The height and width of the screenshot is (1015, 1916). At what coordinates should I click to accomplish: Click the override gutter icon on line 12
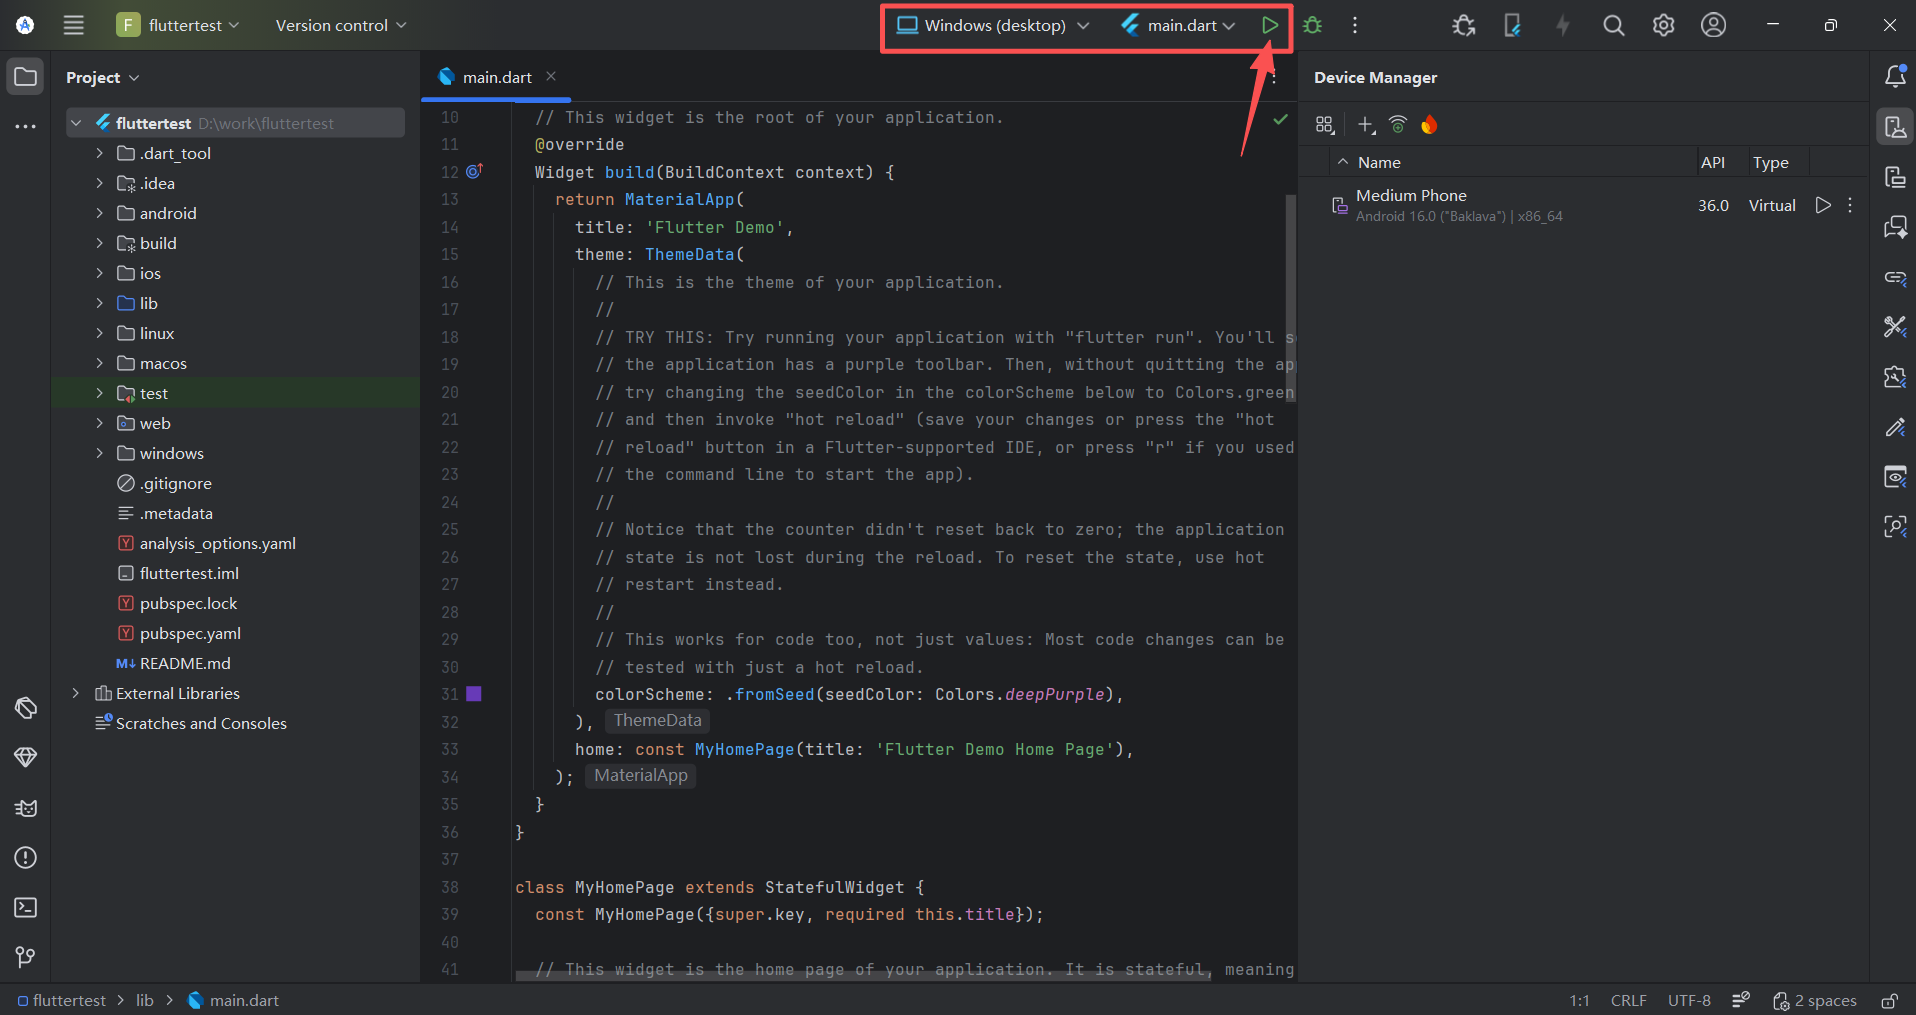pos(474,171)
